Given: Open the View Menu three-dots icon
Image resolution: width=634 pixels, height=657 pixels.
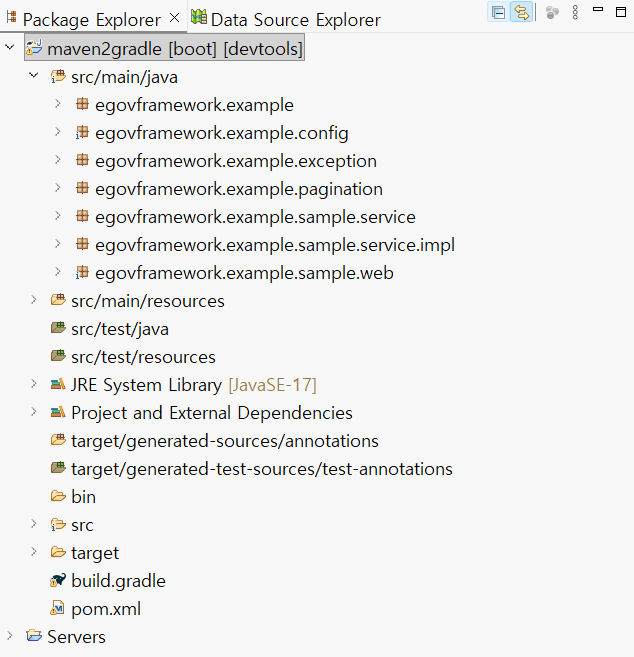Looking at the screenshot, I should [x=575, y=13].
